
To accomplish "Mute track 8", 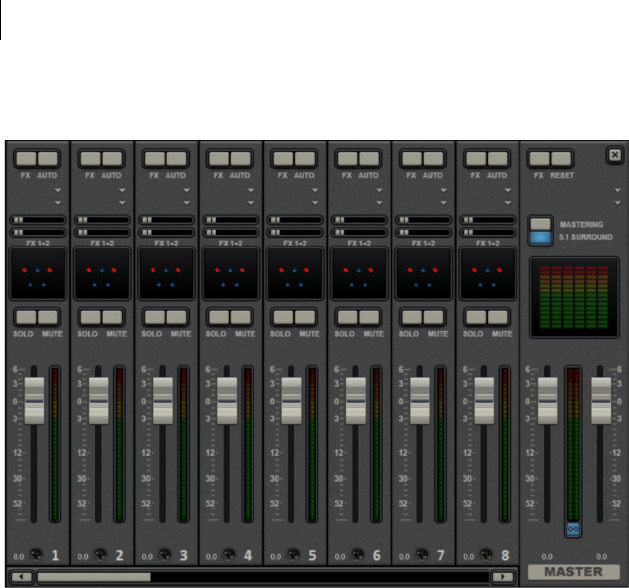I will click(x=497, y=317).
